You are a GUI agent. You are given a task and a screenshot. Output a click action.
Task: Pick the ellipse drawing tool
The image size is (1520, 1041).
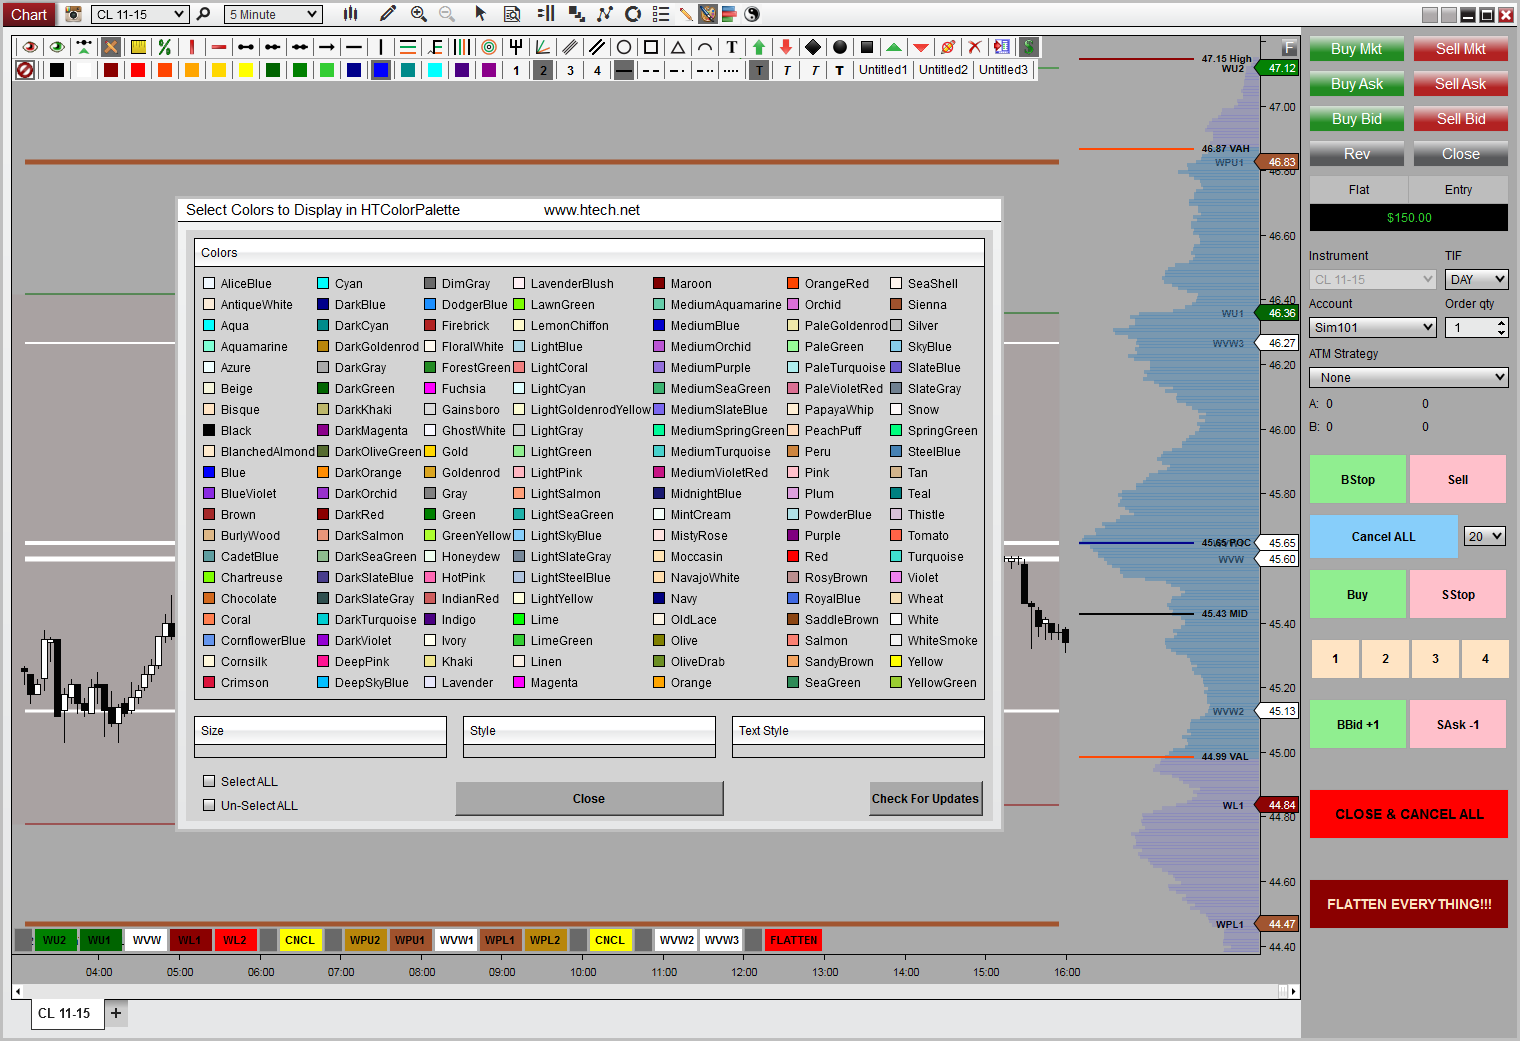tap(624, 47)
